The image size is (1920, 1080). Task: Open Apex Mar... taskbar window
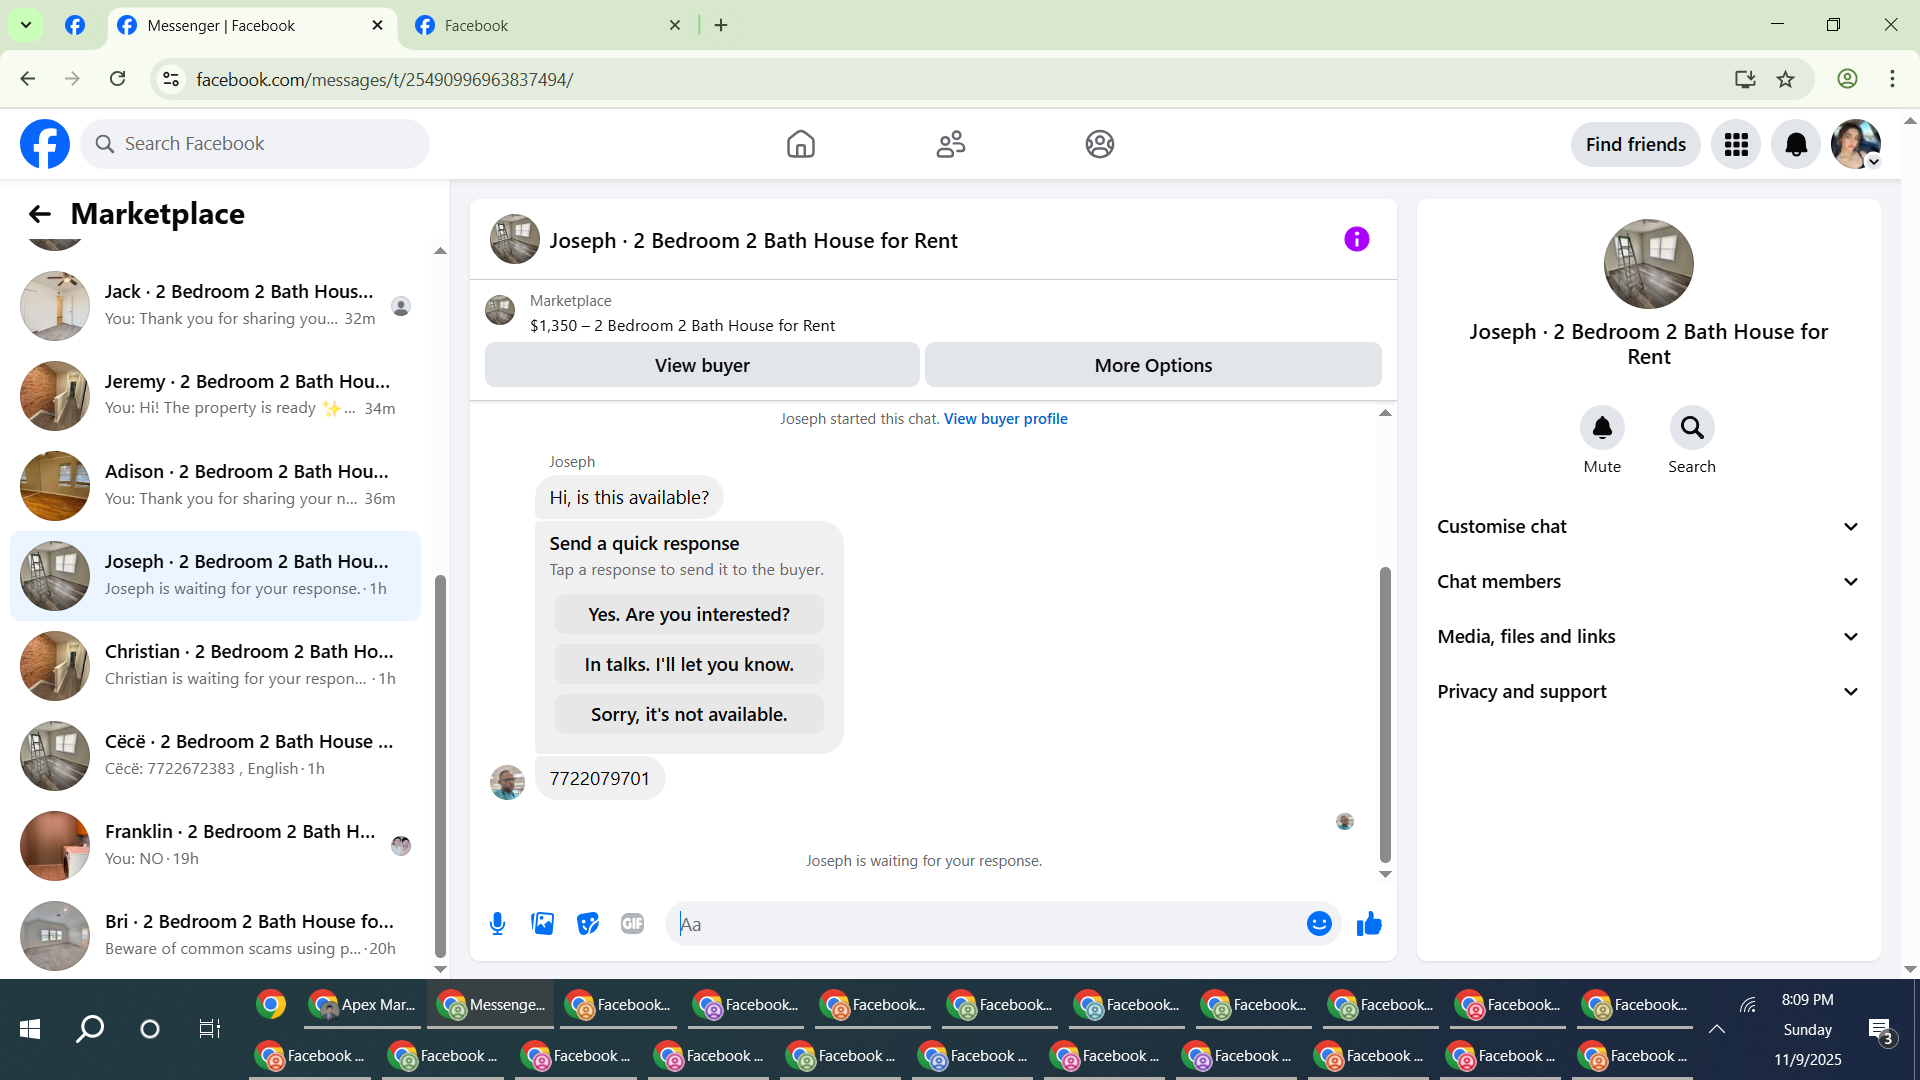363,1005
